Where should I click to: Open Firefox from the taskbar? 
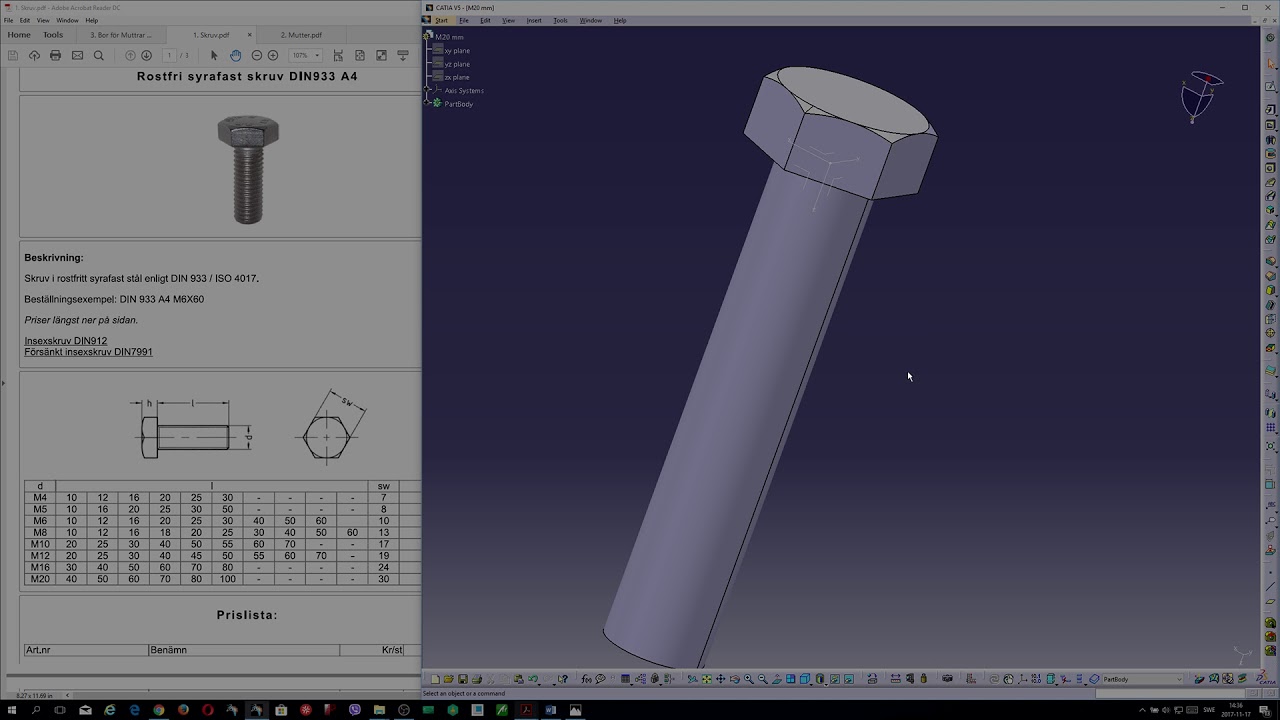[x=183, y=710]
